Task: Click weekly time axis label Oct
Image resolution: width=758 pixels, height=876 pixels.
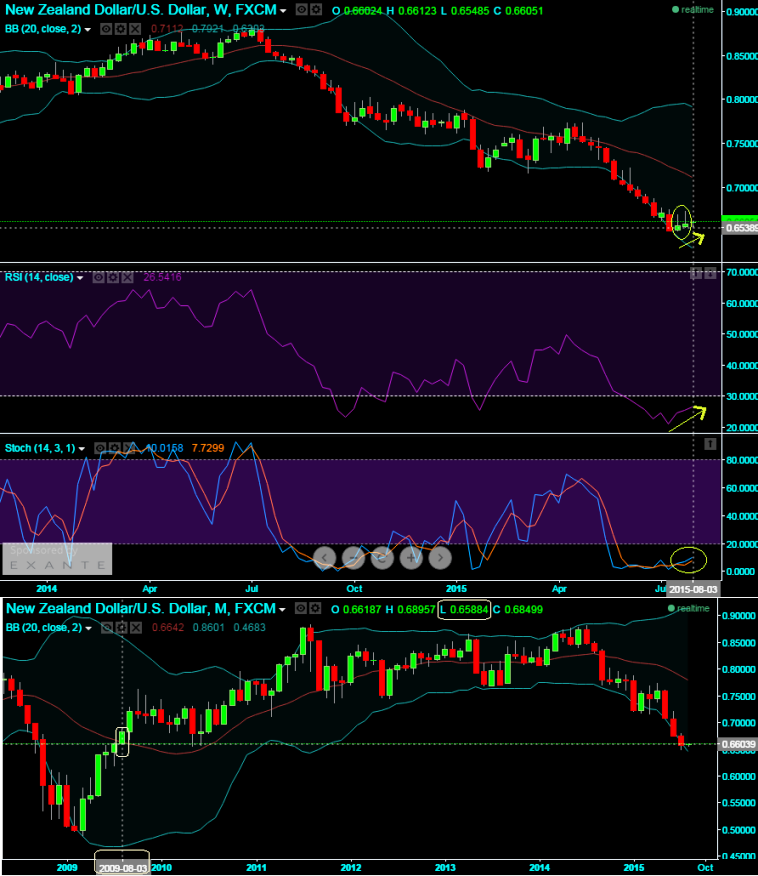Action: (354, 588)
